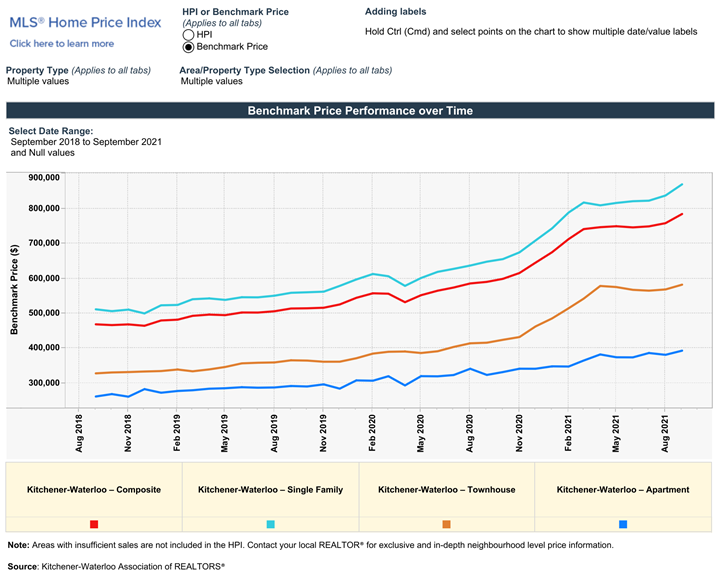Click the 'Benchmark Price Performance over Time' header bar
The height and width of the screenshot is (576, 720).
click(360, 111)
